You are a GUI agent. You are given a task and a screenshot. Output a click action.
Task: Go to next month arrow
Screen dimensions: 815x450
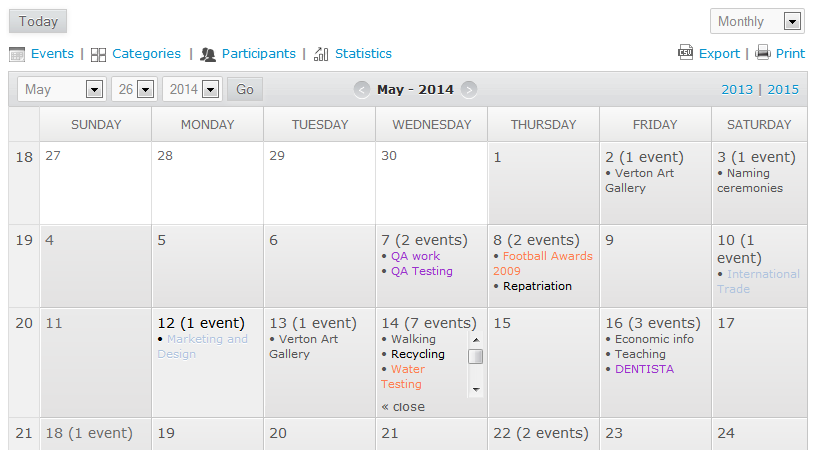click(469, 90)
